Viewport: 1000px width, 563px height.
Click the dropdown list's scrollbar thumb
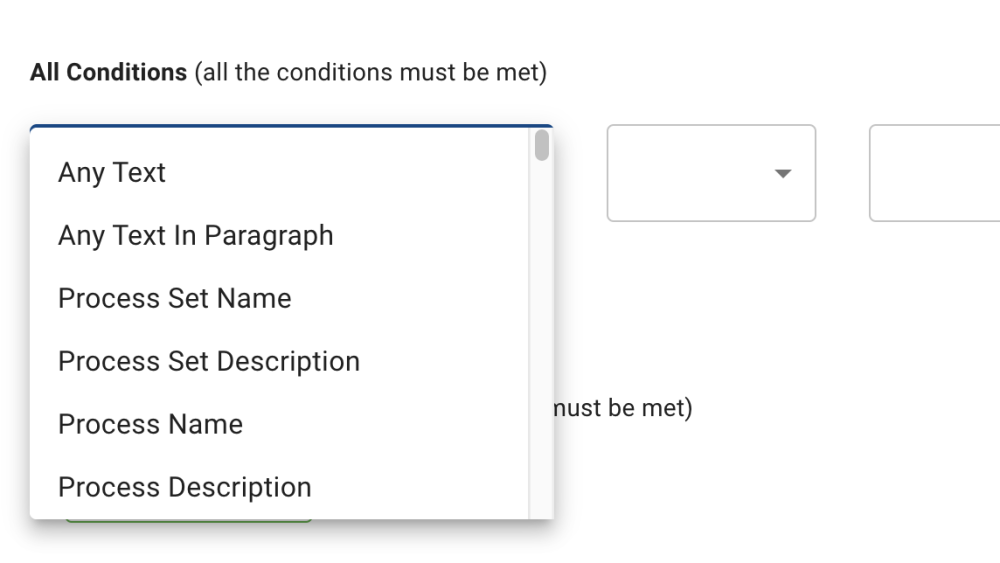[x=541, y=146]
